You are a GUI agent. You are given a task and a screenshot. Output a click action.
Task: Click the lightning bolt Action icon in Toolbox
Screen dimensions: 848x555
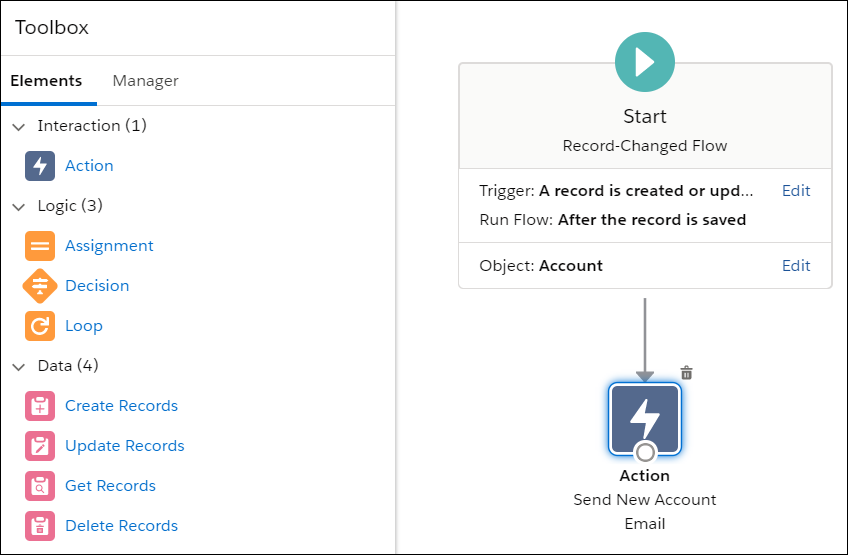click(x=40, y=166)
